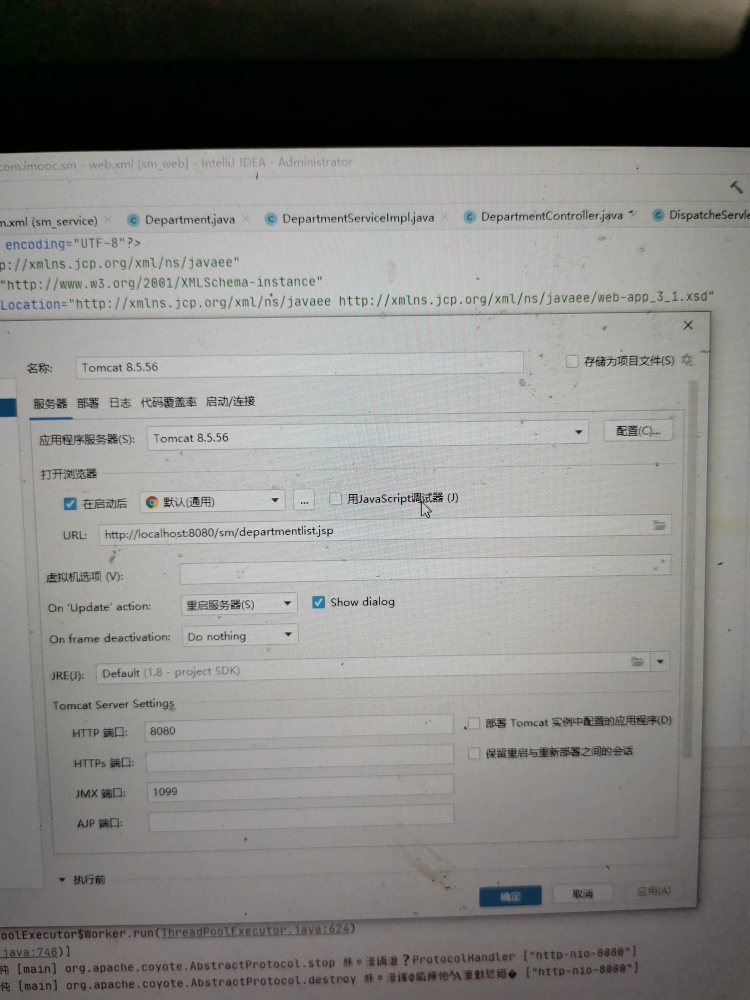
Task: Click the expand icon in 虚拟机选项 field
Action: coord(659,565)
